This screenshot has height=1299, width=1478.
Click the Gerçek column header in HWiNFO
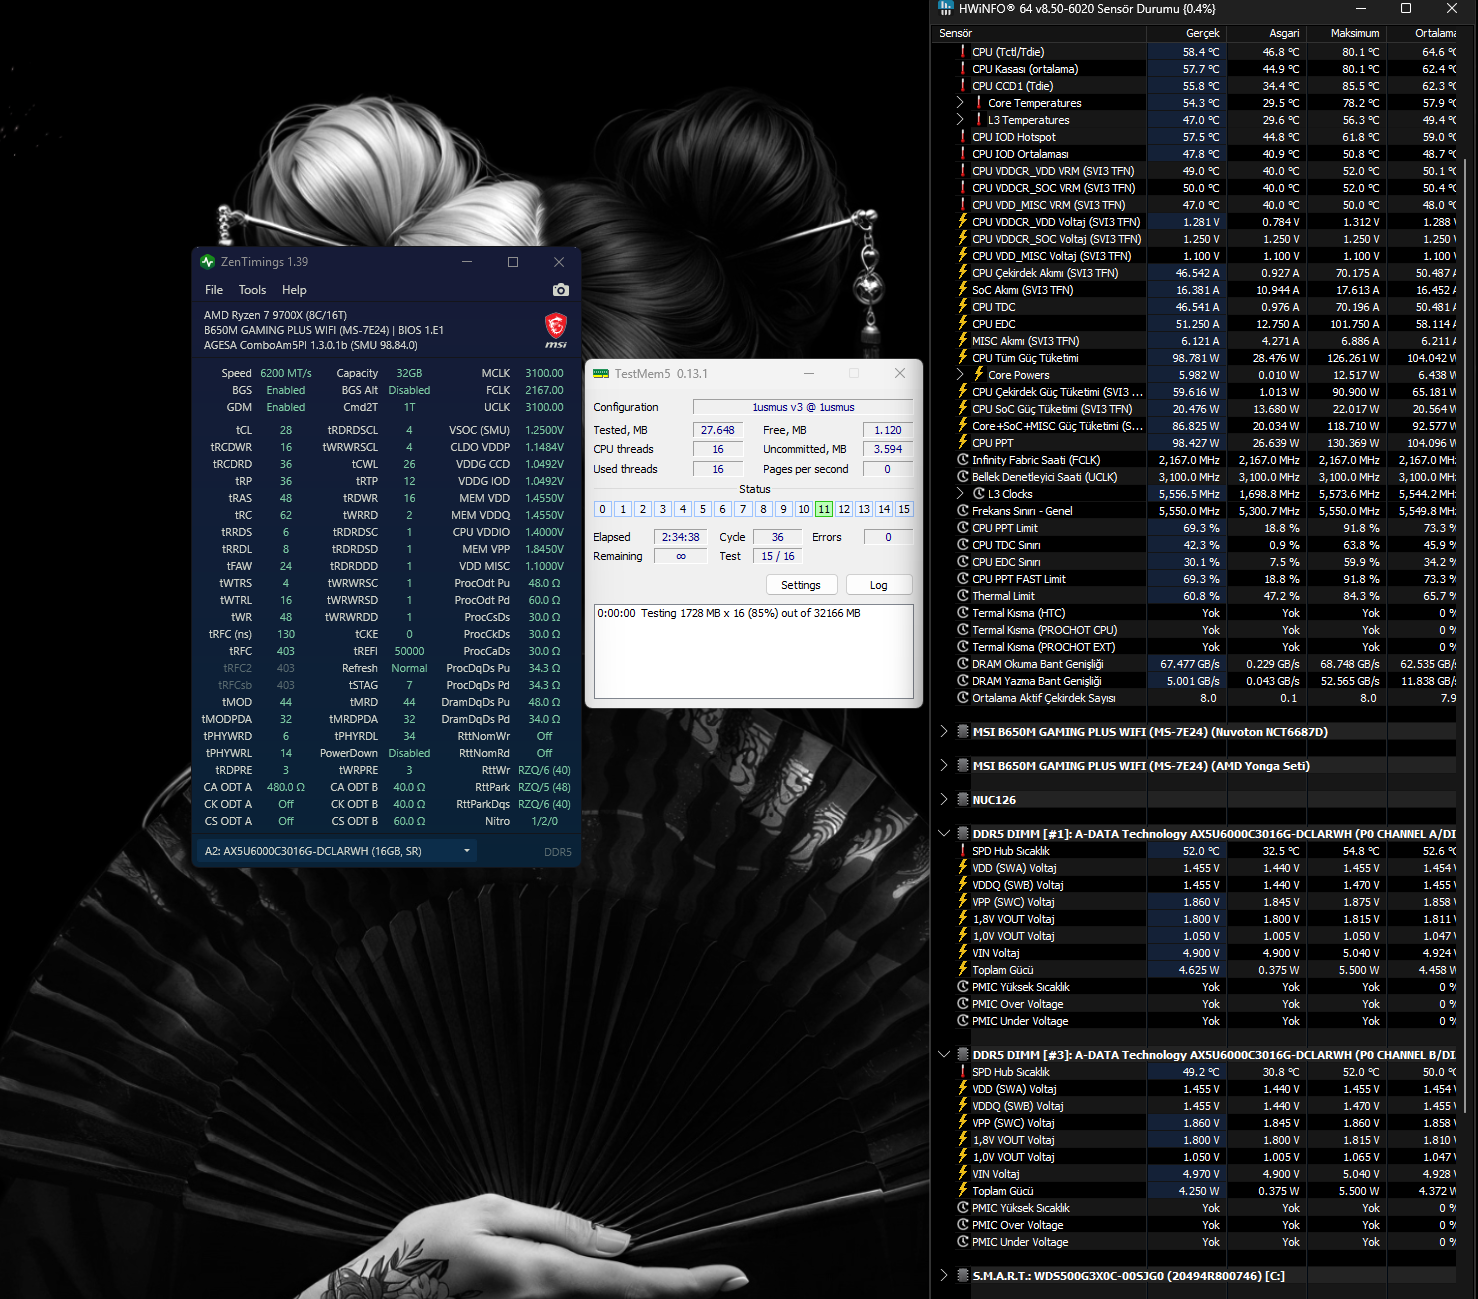pyautogui.click(x=1187, y=33)
